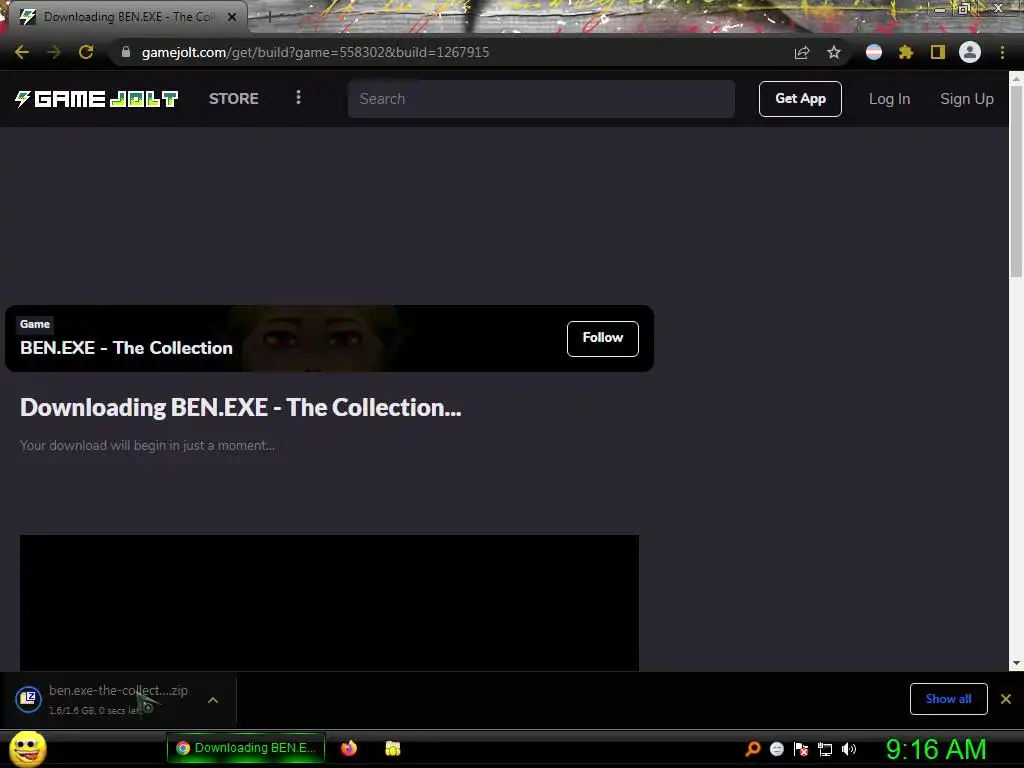1024x768 pixels.
Task: Click the black media area below the text
Action: tap(329, 602)
